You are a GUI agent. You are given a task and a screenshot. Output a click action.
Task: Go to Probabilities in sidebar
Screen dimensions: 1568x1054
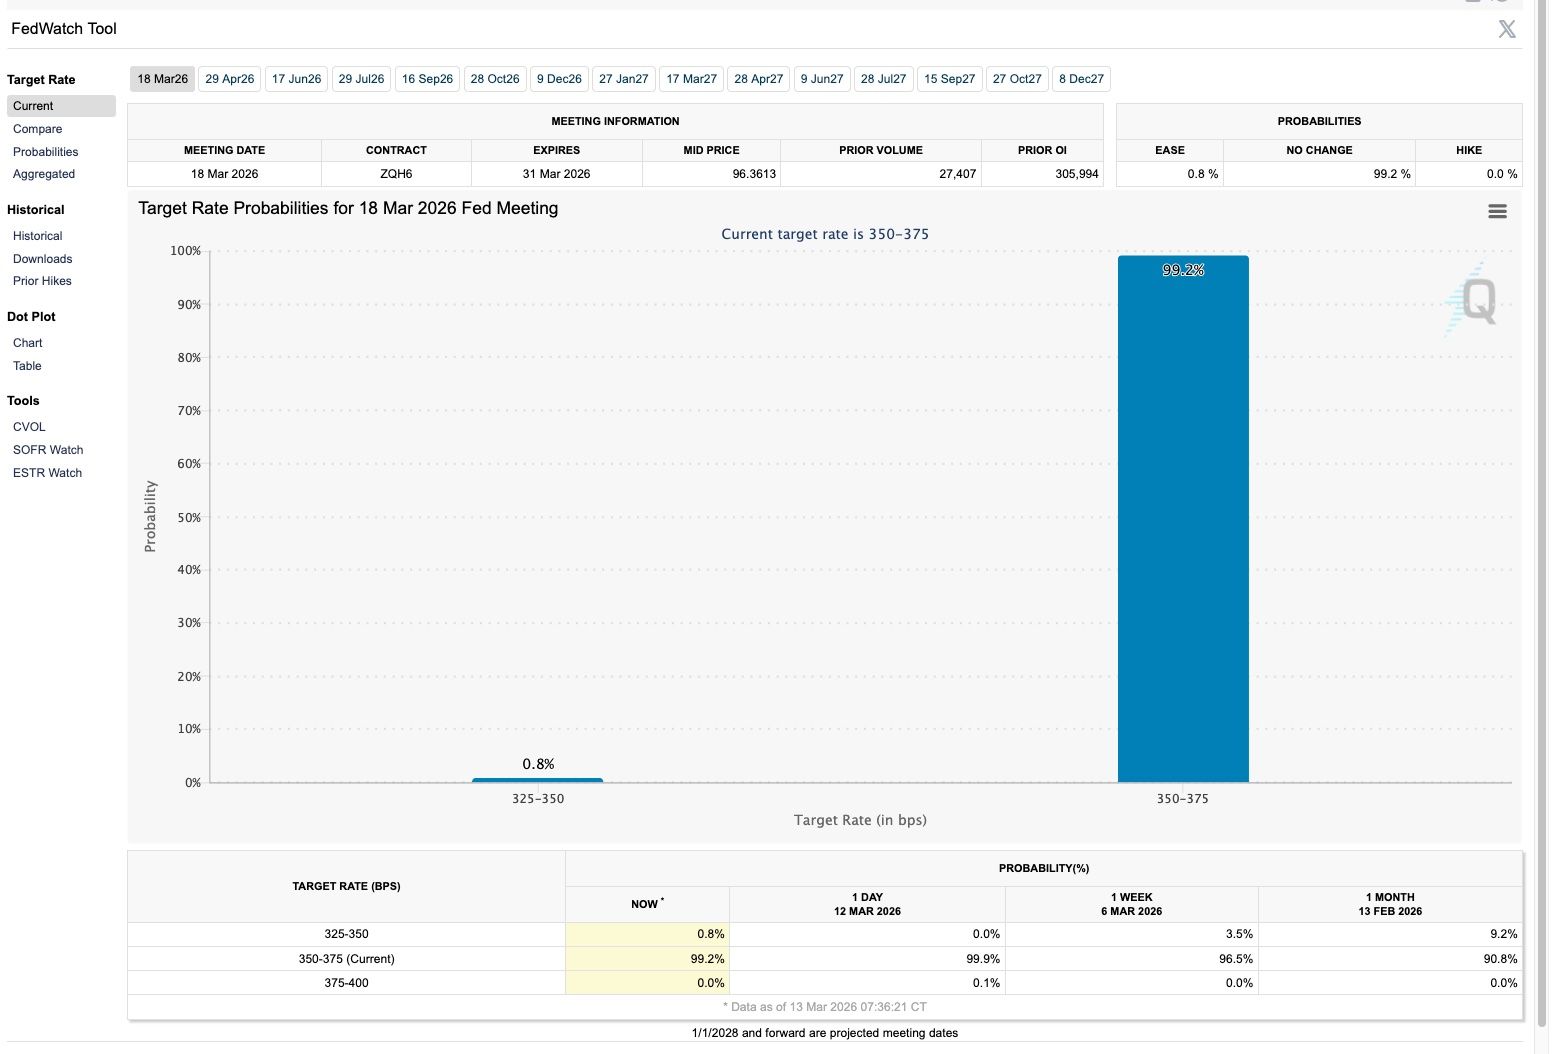[46, 152]
